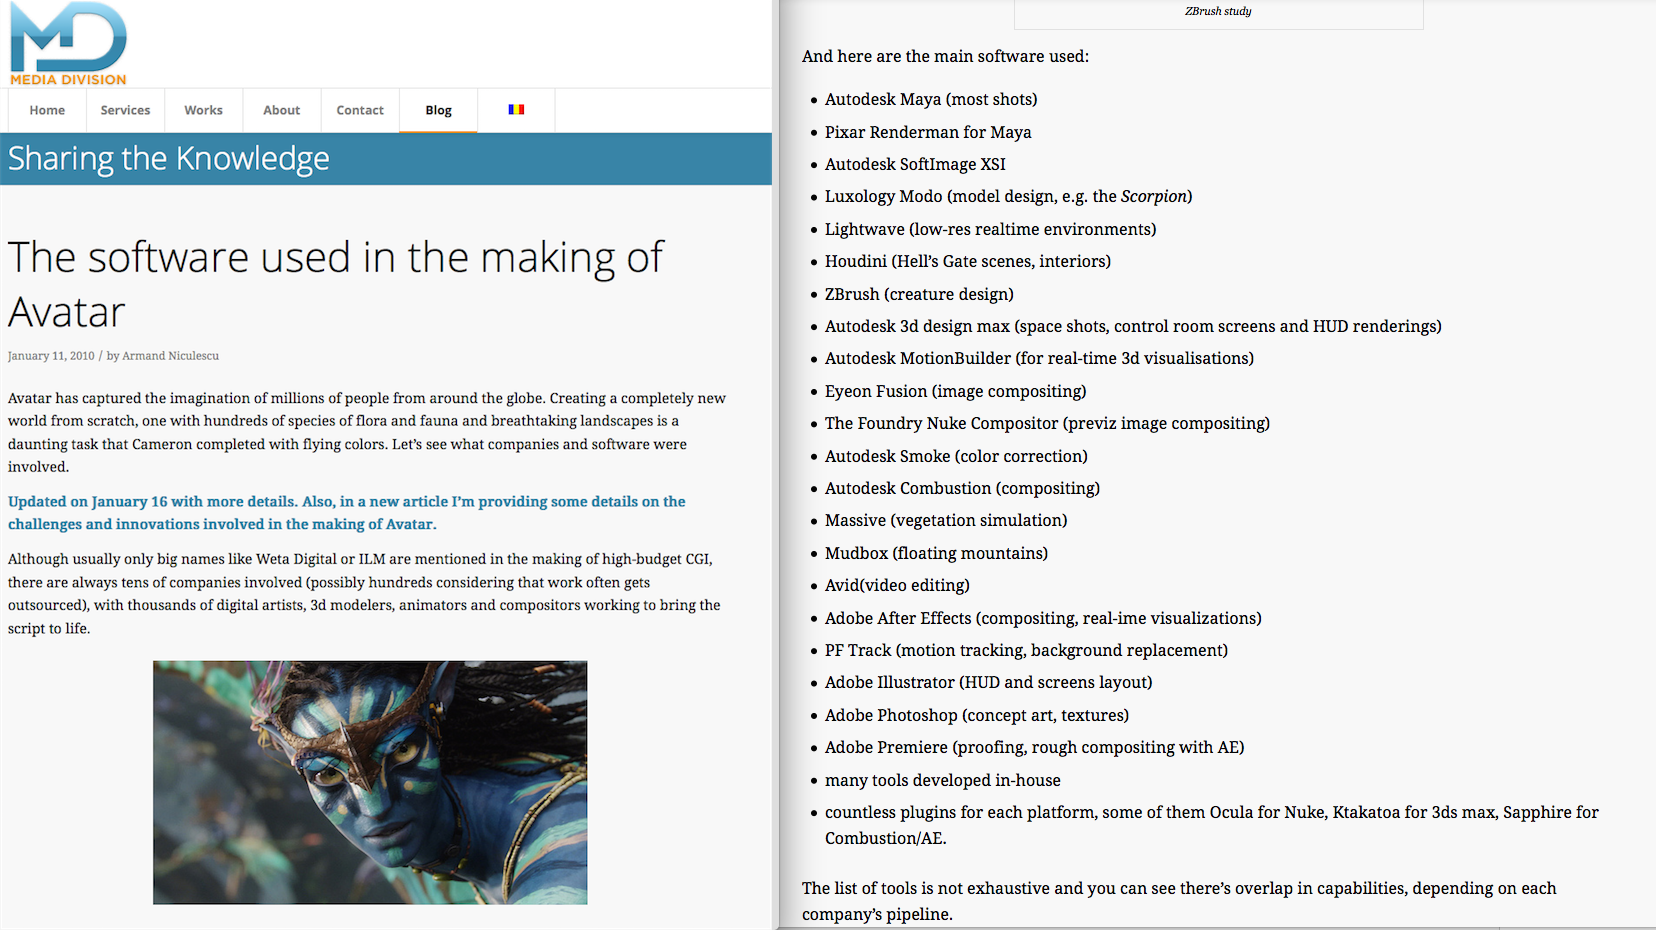Click the Pixar Renderman for Maya item
Viewport: 1656px width, 930px height.
[x=928, y=132]
